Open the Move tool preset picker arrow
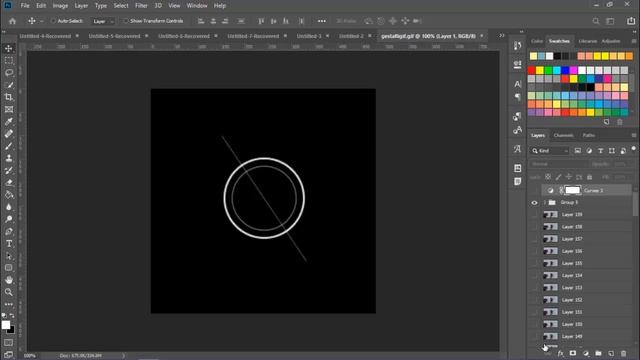 42,21
